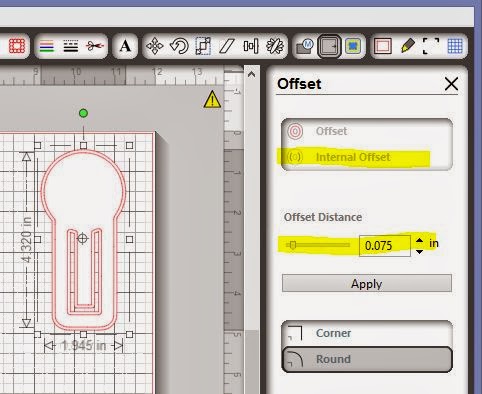The height and width of the screenshot is (394, 482).
Task: Click the top-right selection handle
Action: click(x=130, y=145)
